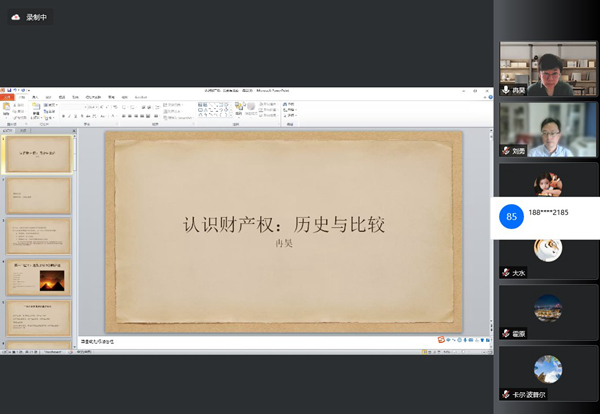Click the blue 85 avatar of 188****2185
Viewport: 600px width, 414px height.
[512, 216]
